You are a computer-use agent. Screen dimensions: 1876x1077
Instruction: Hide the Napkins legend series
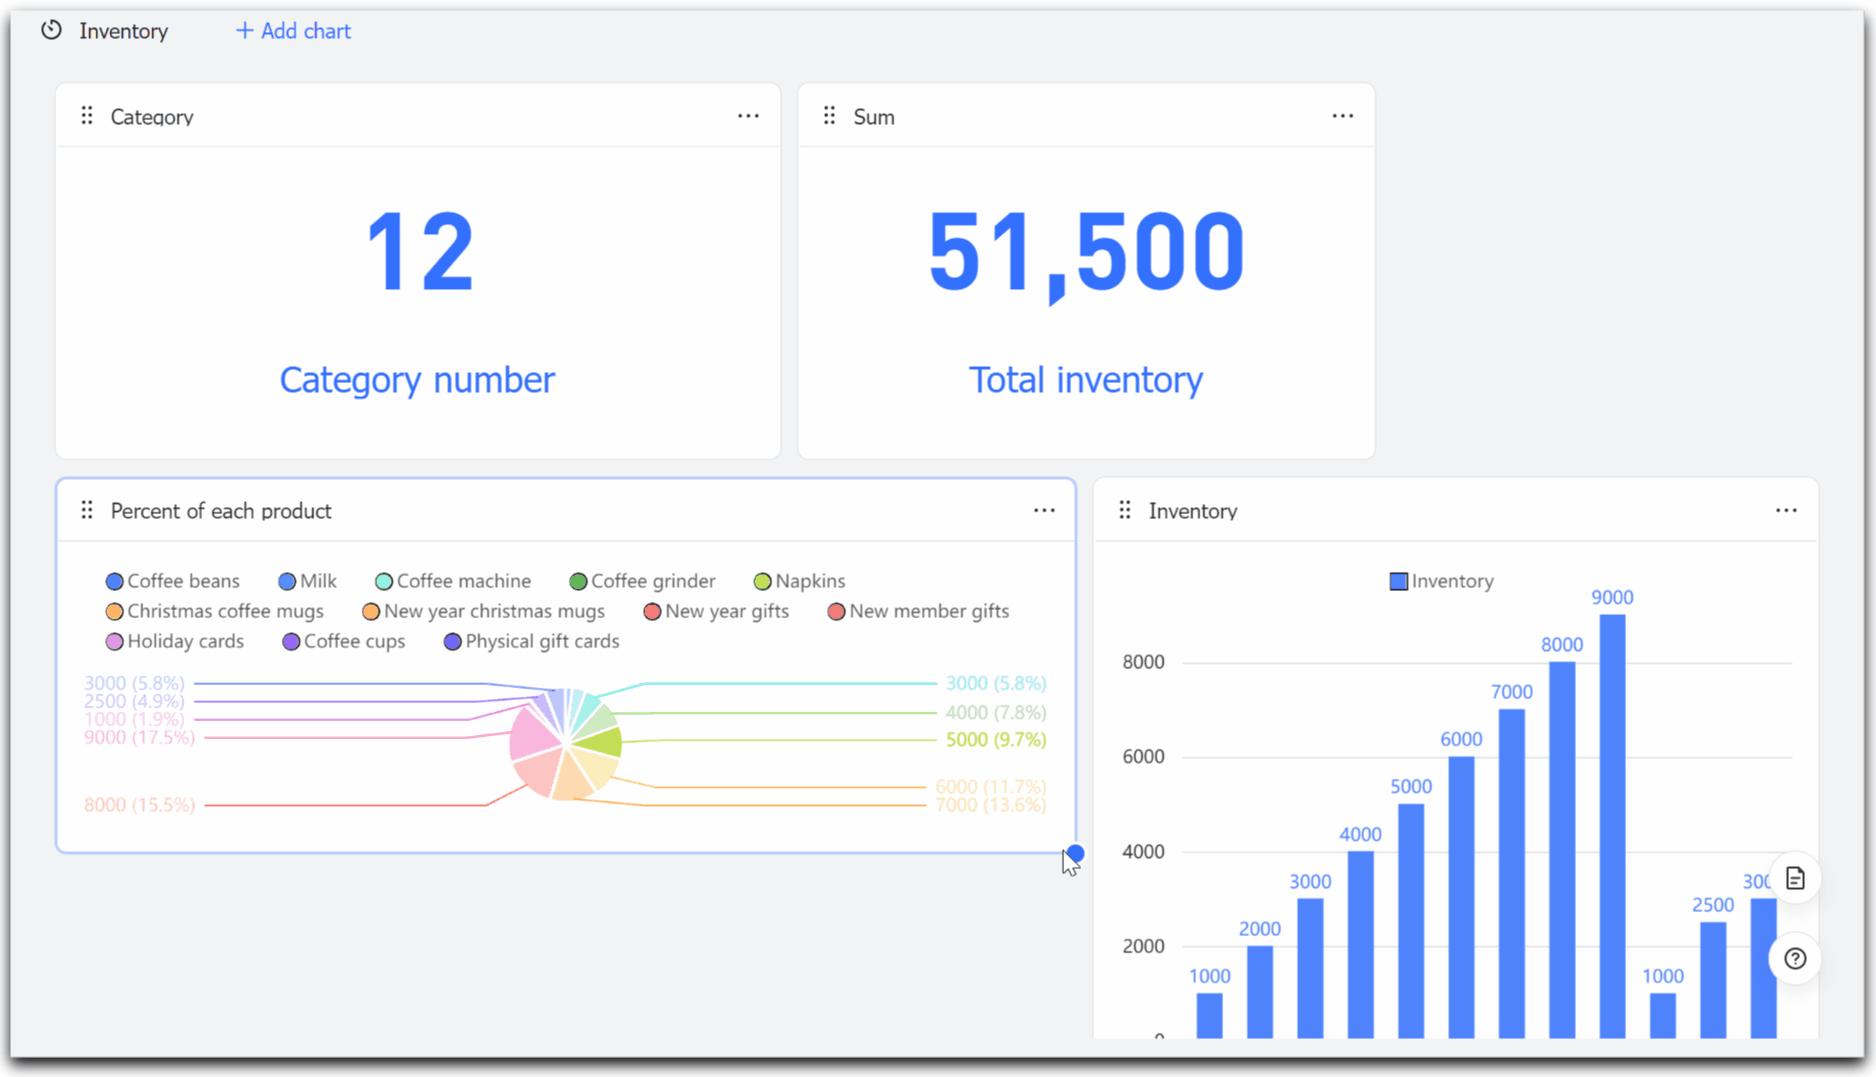pyautogui.click(x=799, y=581)
